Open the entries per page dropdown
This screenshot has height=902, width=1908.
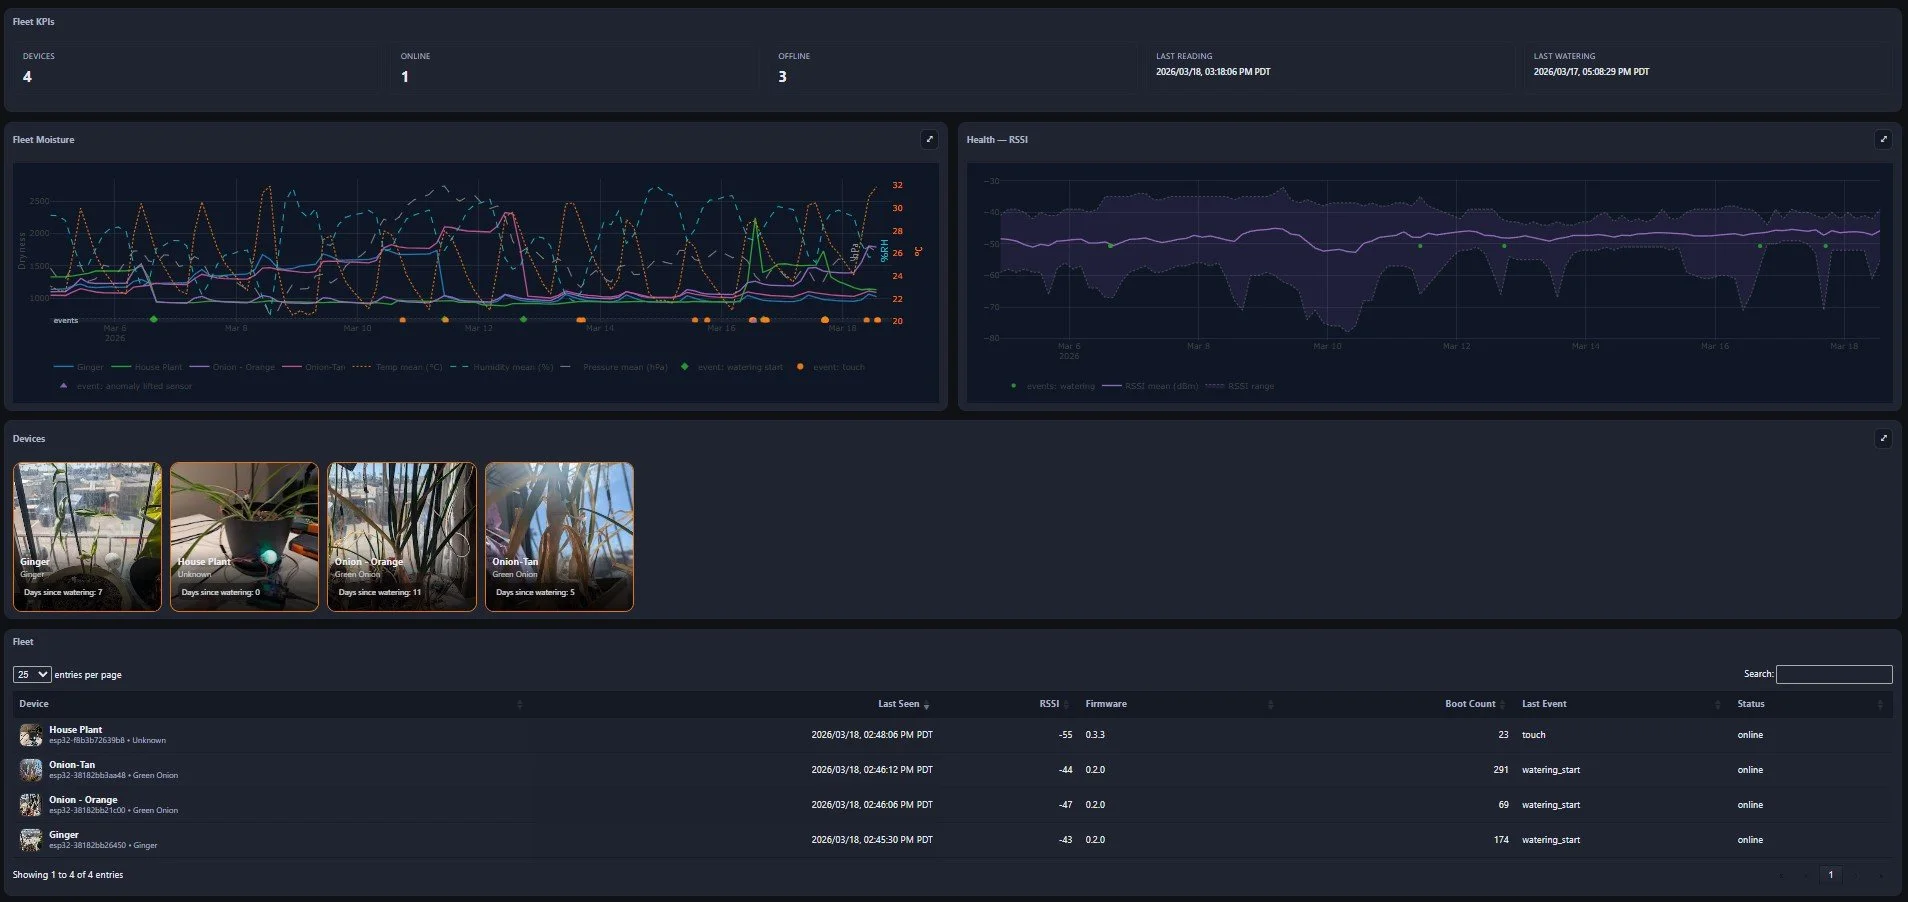point(30,674)
